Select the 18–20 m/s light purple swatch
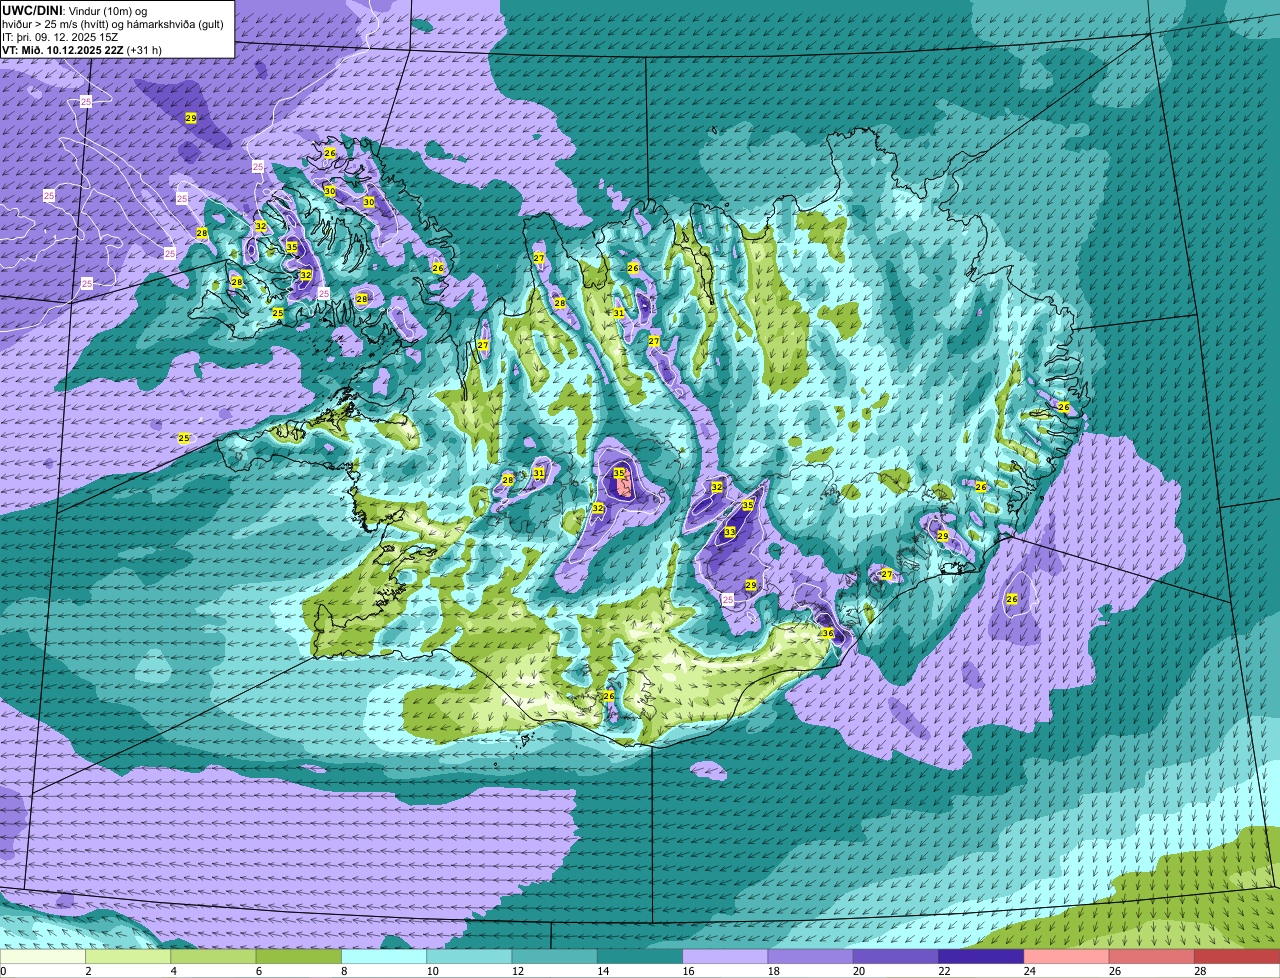 click(x=811, y=957)
